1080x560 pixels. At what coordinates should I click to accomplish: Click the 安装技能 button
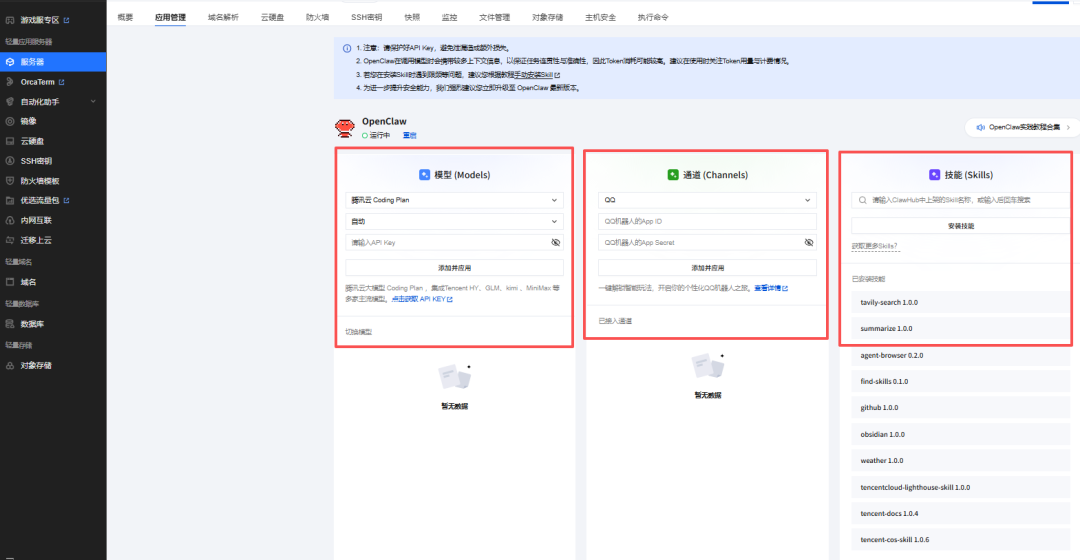point(961,226)
